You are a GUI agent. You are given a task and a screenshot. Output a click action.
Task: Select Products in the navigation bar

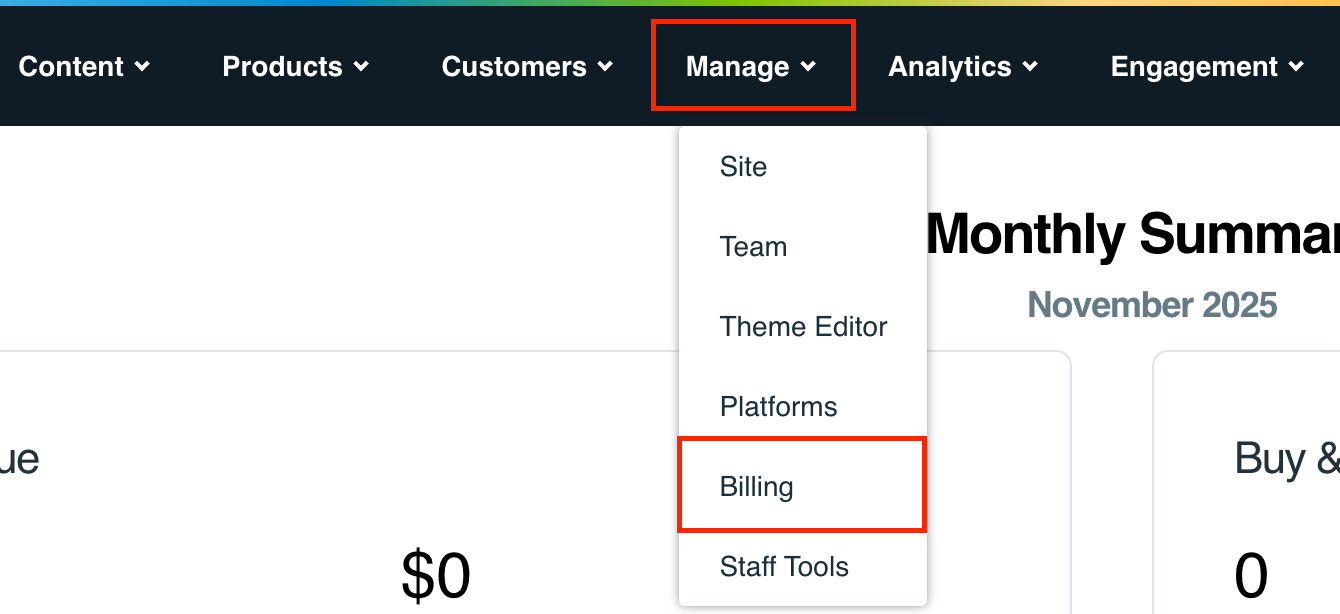click(x=282, y=66)
